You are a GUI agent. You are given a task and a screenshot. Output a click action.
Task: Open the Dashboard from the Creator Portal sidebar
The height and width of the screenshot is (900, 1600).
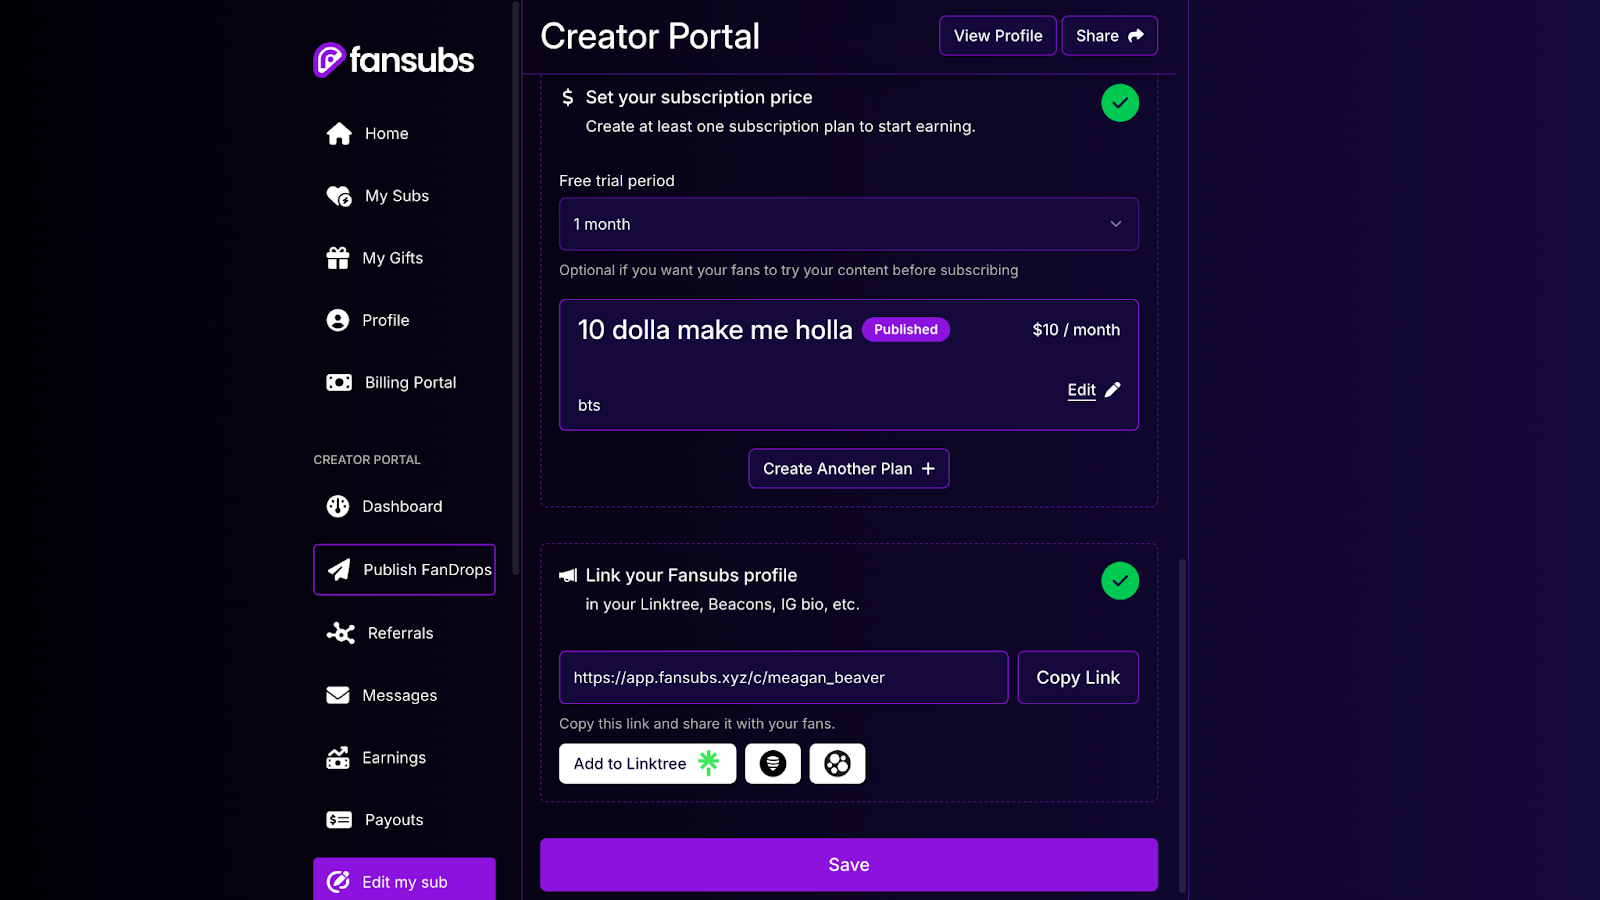402,506
